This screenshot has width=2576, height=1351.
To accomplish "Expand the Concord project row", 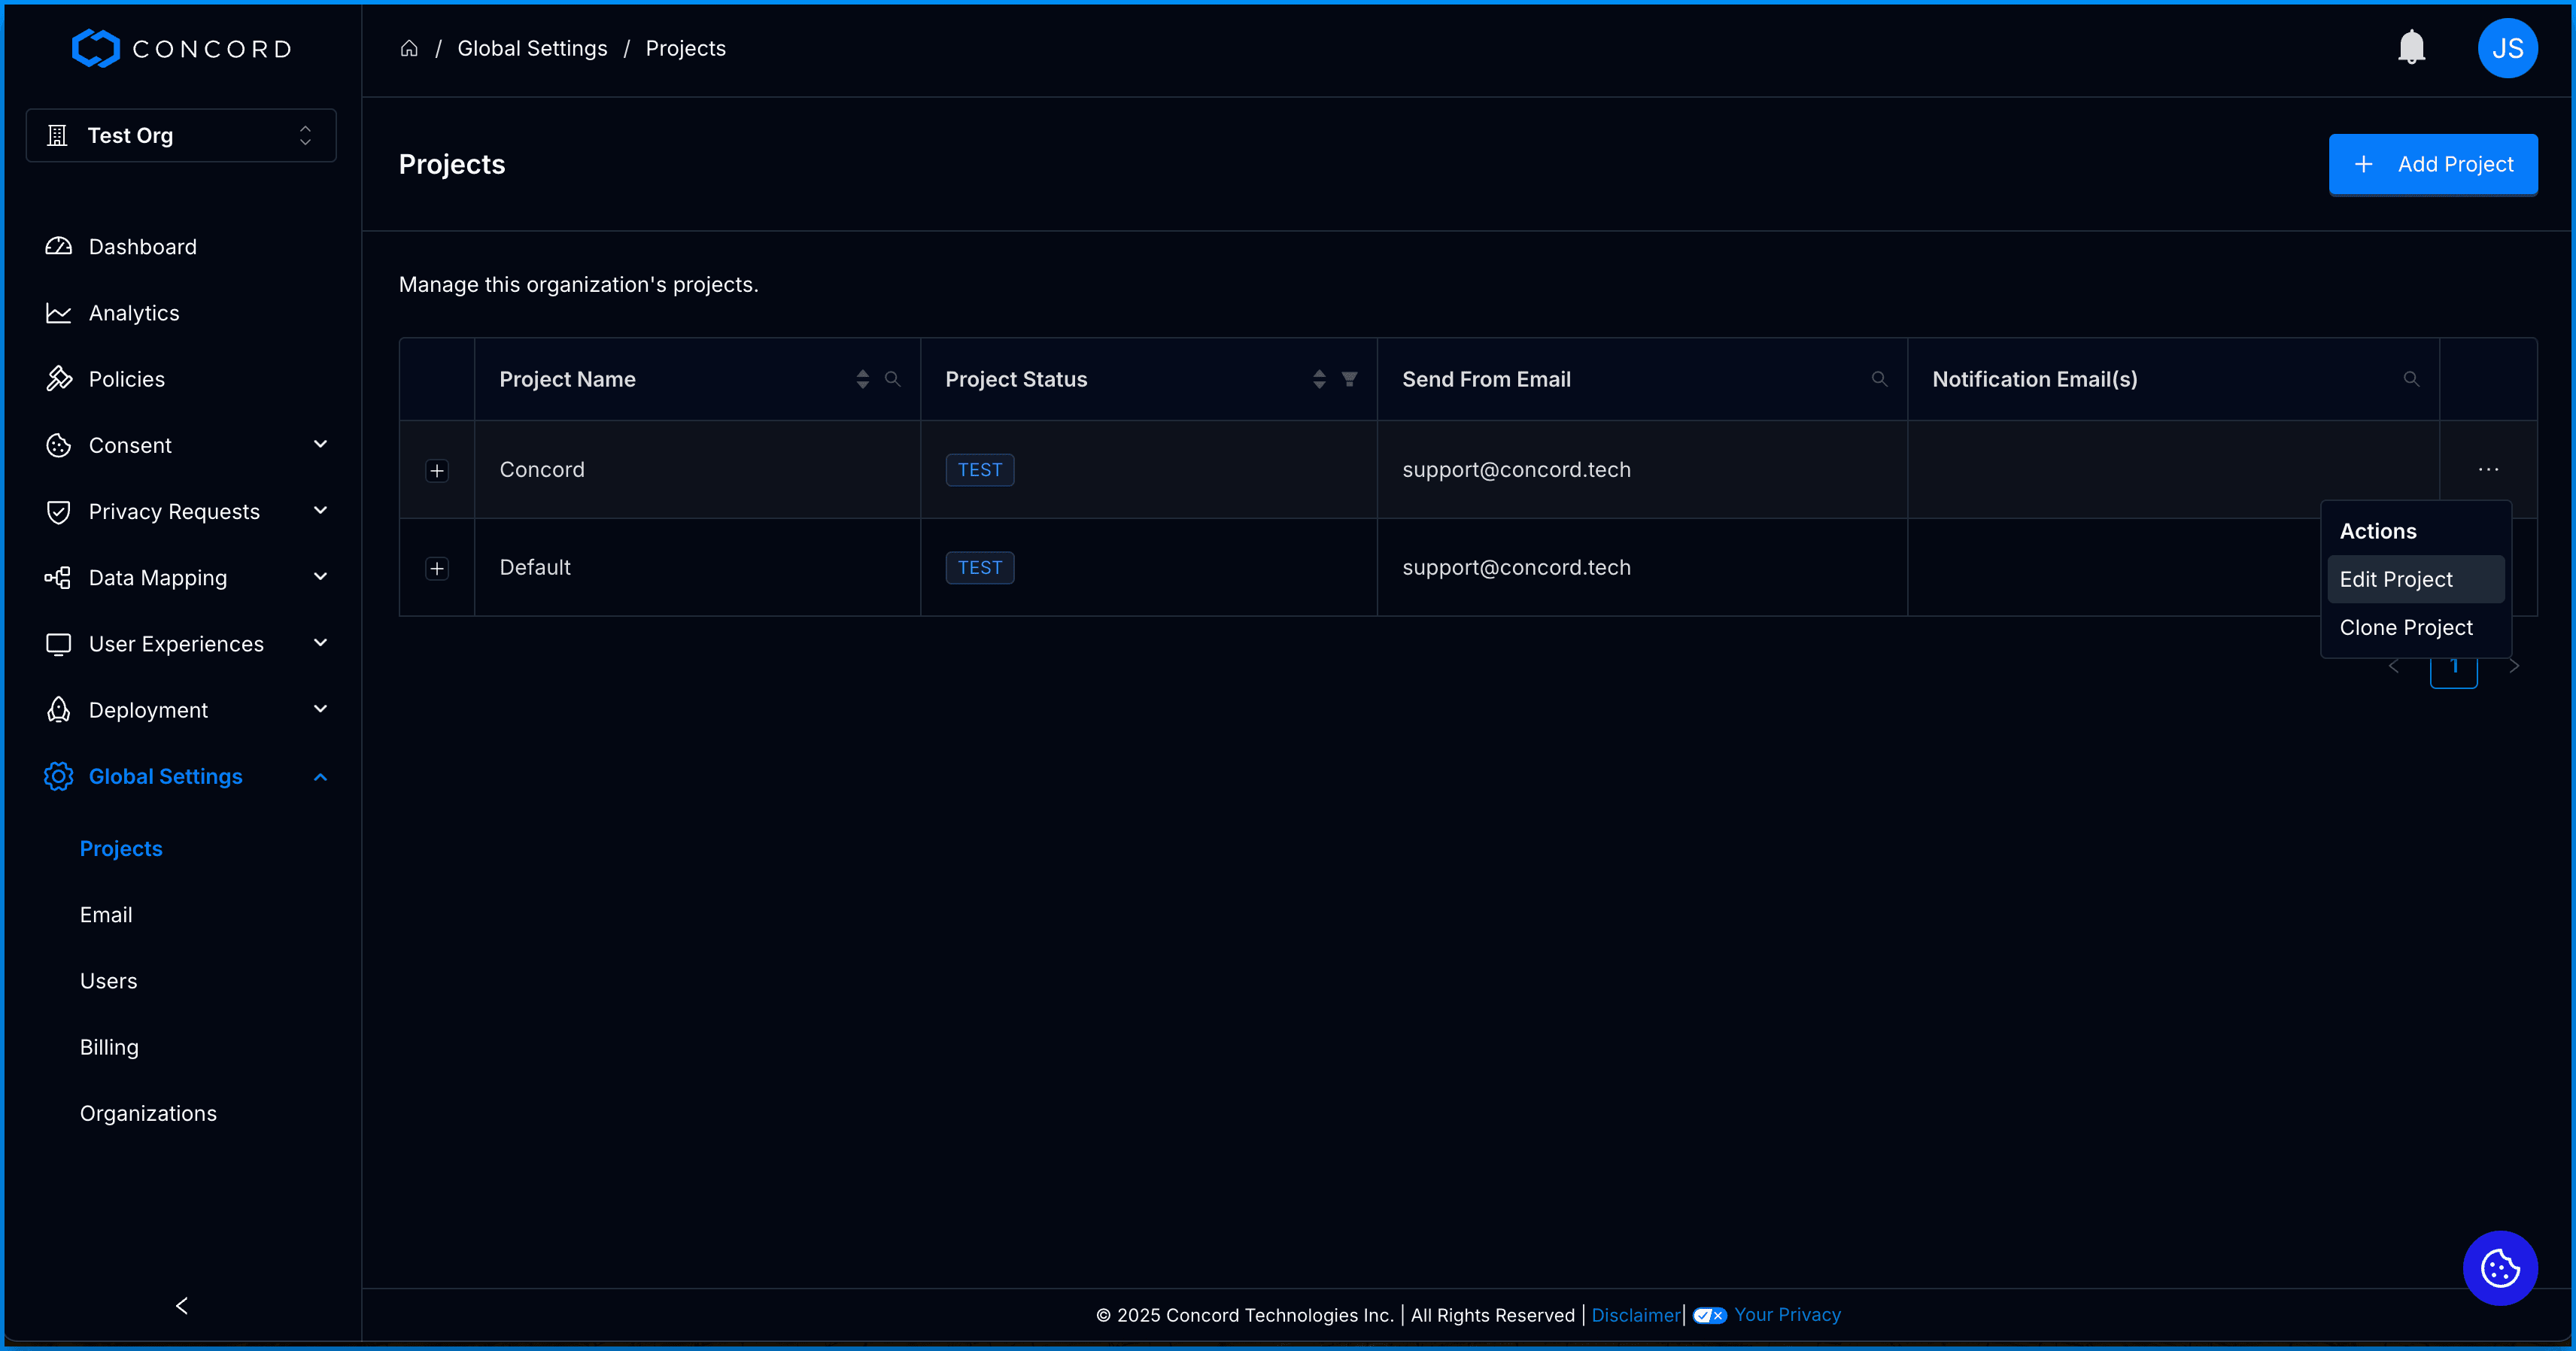I will click(x=437, y=470).
